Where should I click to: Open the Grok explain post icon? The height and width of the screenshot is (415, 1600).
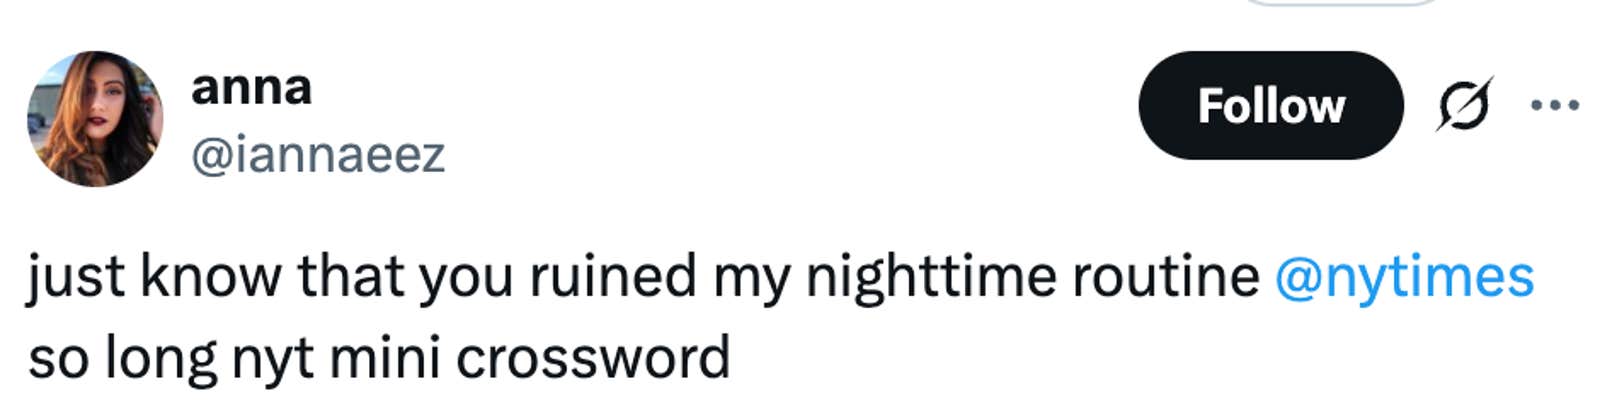1465,104
